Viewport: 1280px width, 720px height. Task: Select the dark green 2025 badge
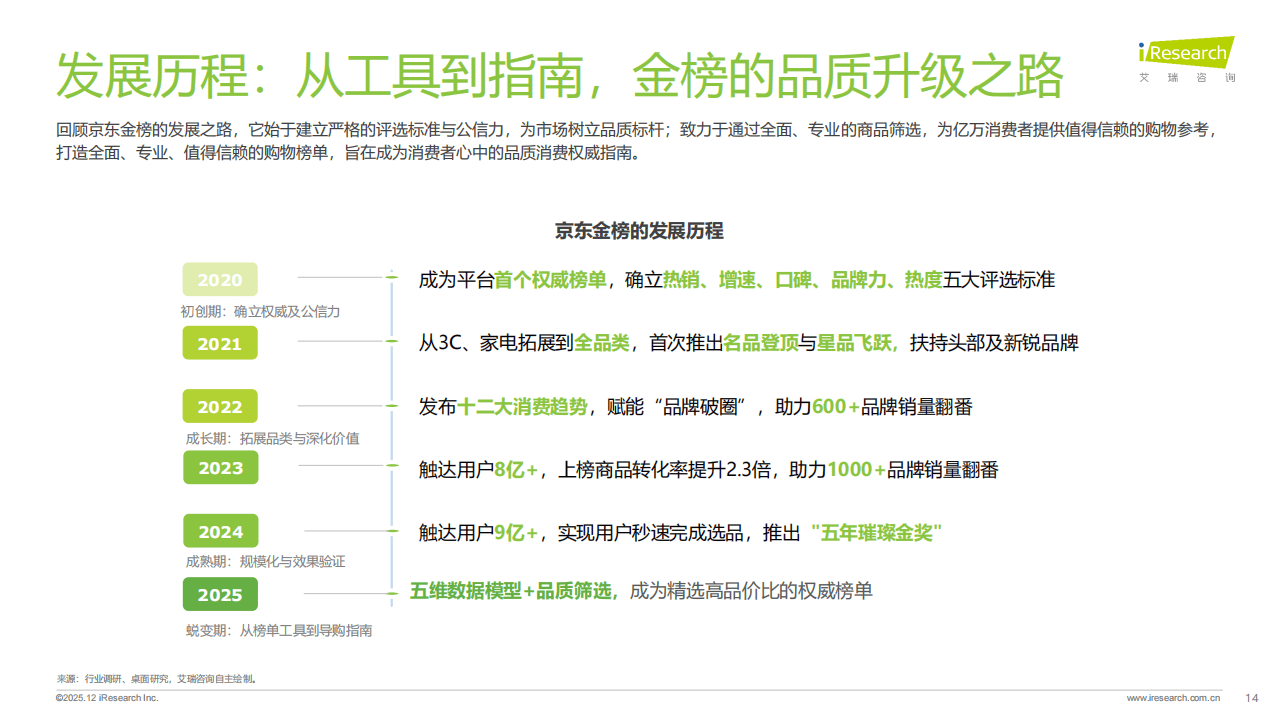tap(219, 594)
